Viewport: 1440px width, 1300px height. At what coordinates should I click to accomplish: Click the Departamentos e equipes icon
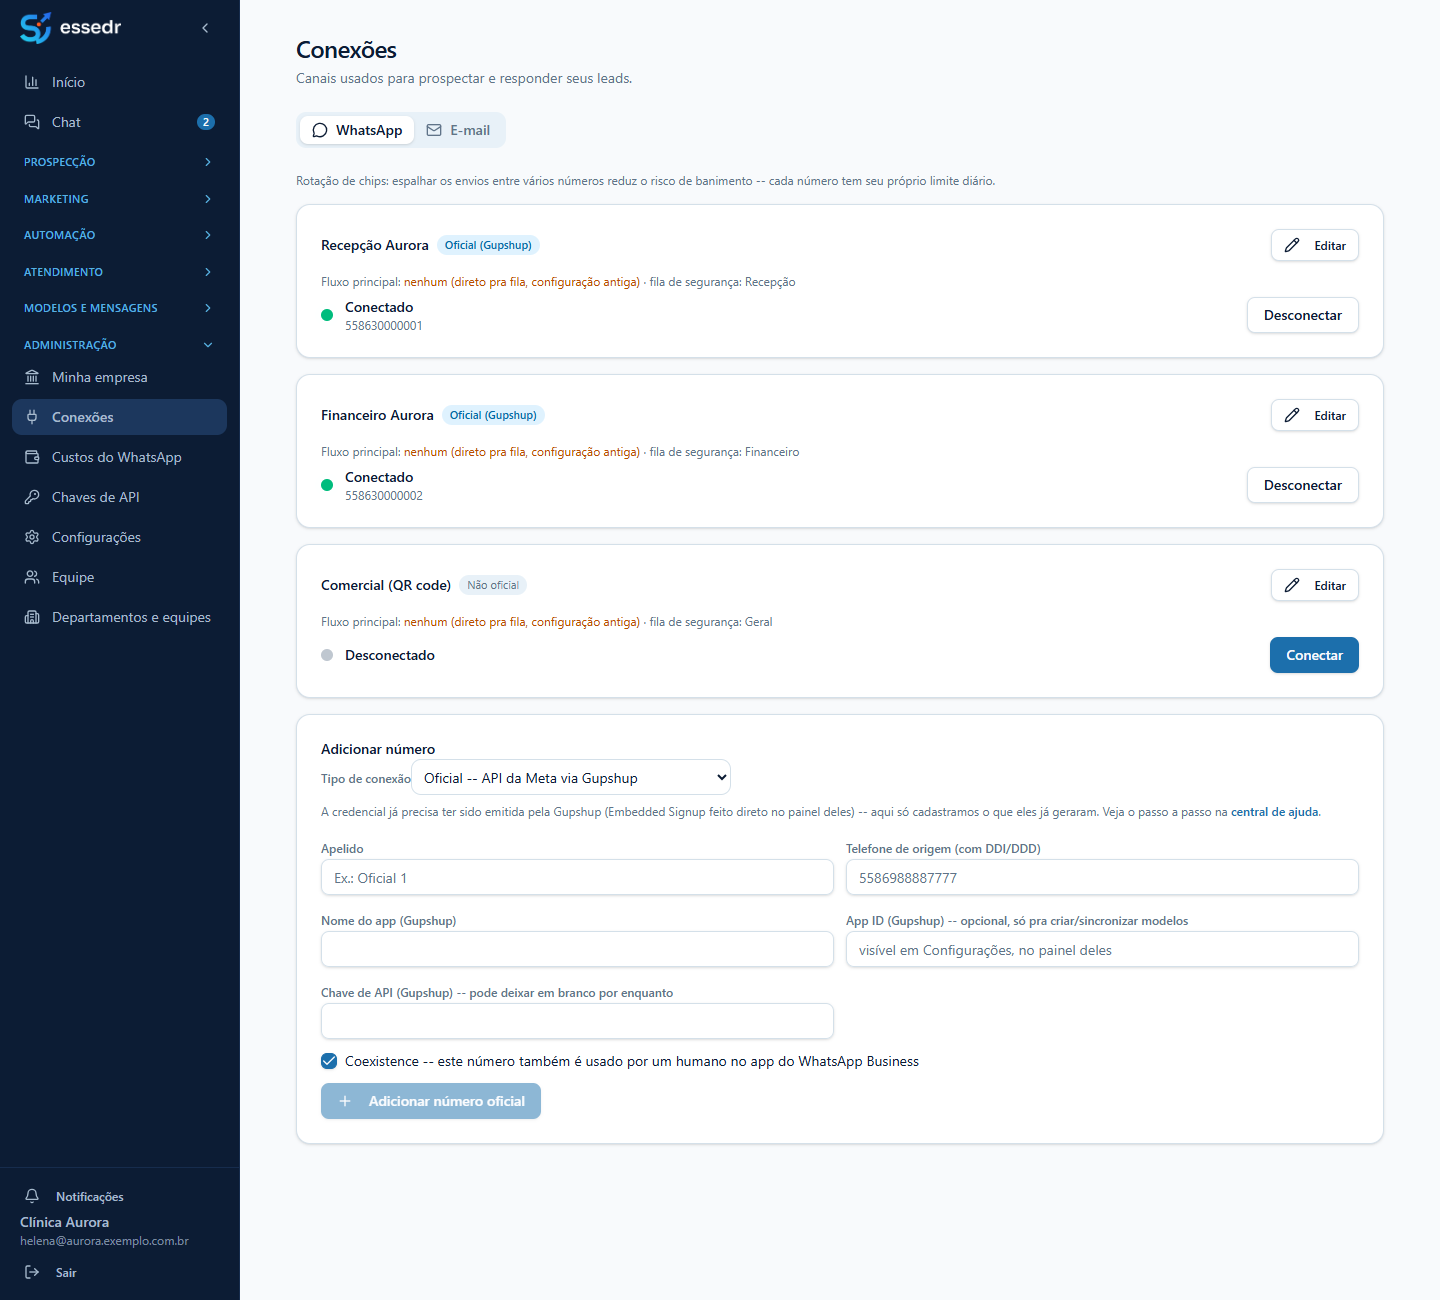coord(32,617)
